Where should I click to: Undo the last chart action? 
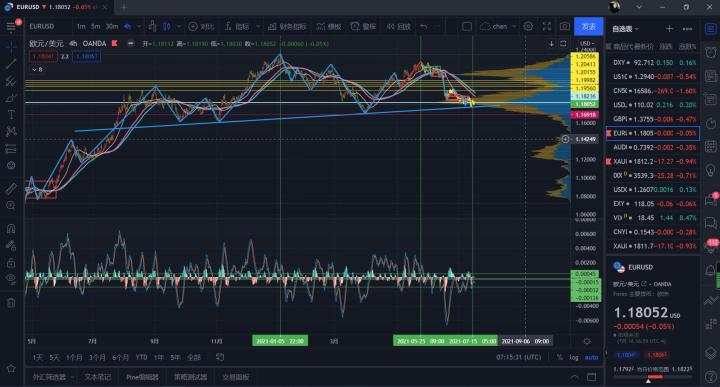click(424, 27)
